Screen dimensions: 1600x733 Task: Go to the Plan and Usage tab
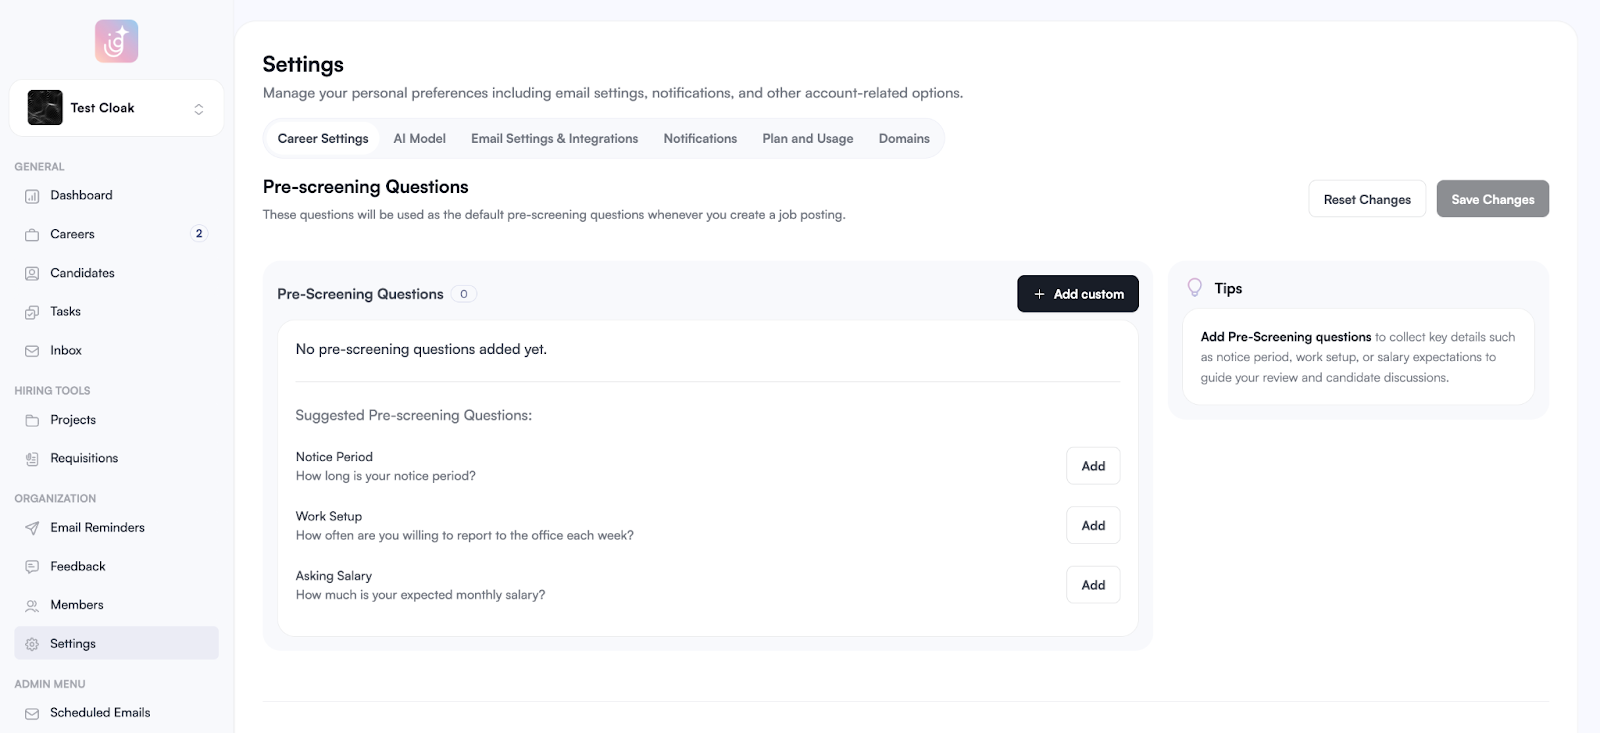tap(807, 139)
